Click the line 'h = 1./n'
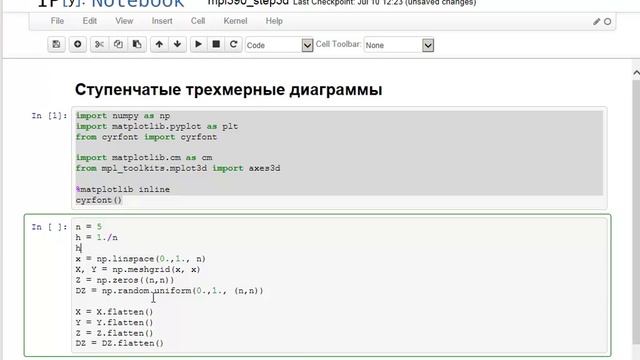Viewport: 640px width, 360px height. coord(97,237)
